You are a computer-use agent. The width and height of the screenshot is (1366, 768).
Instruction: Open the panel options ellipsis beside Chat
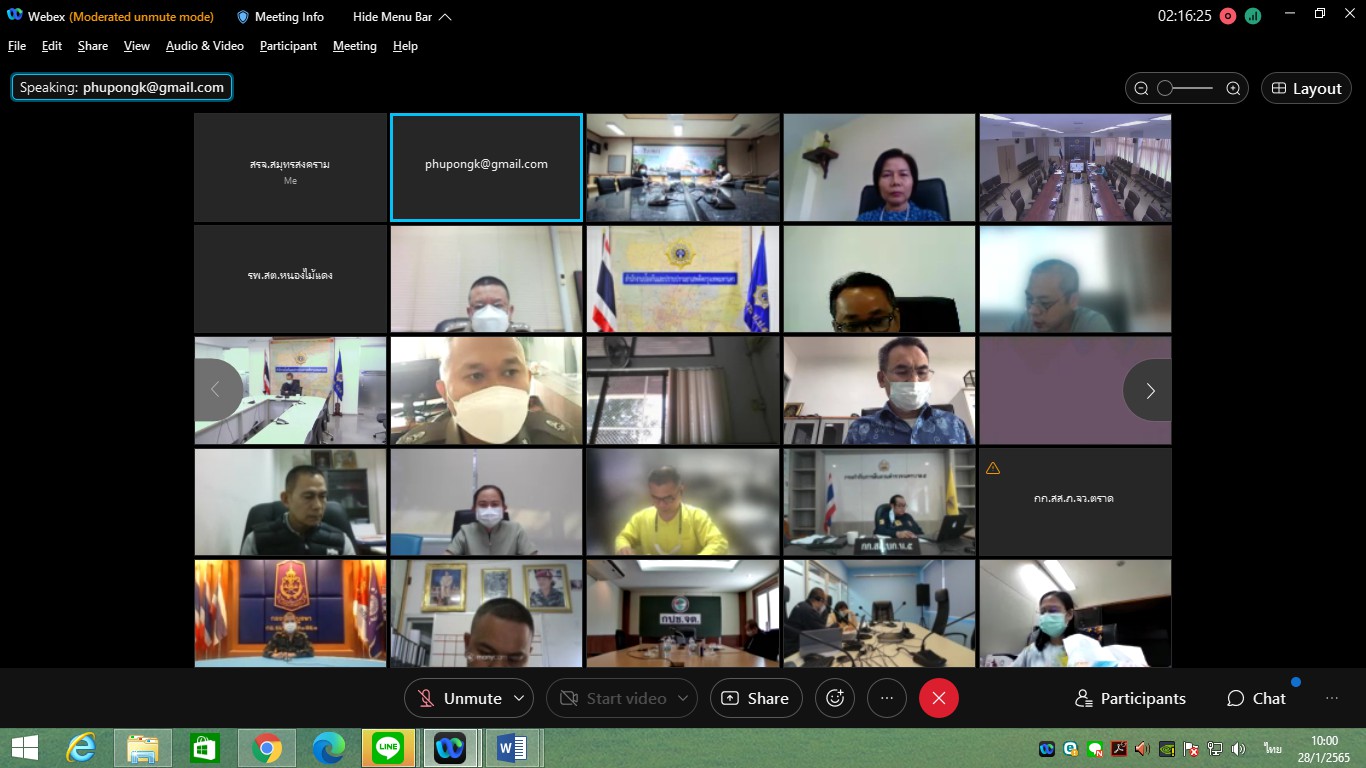1331,698
